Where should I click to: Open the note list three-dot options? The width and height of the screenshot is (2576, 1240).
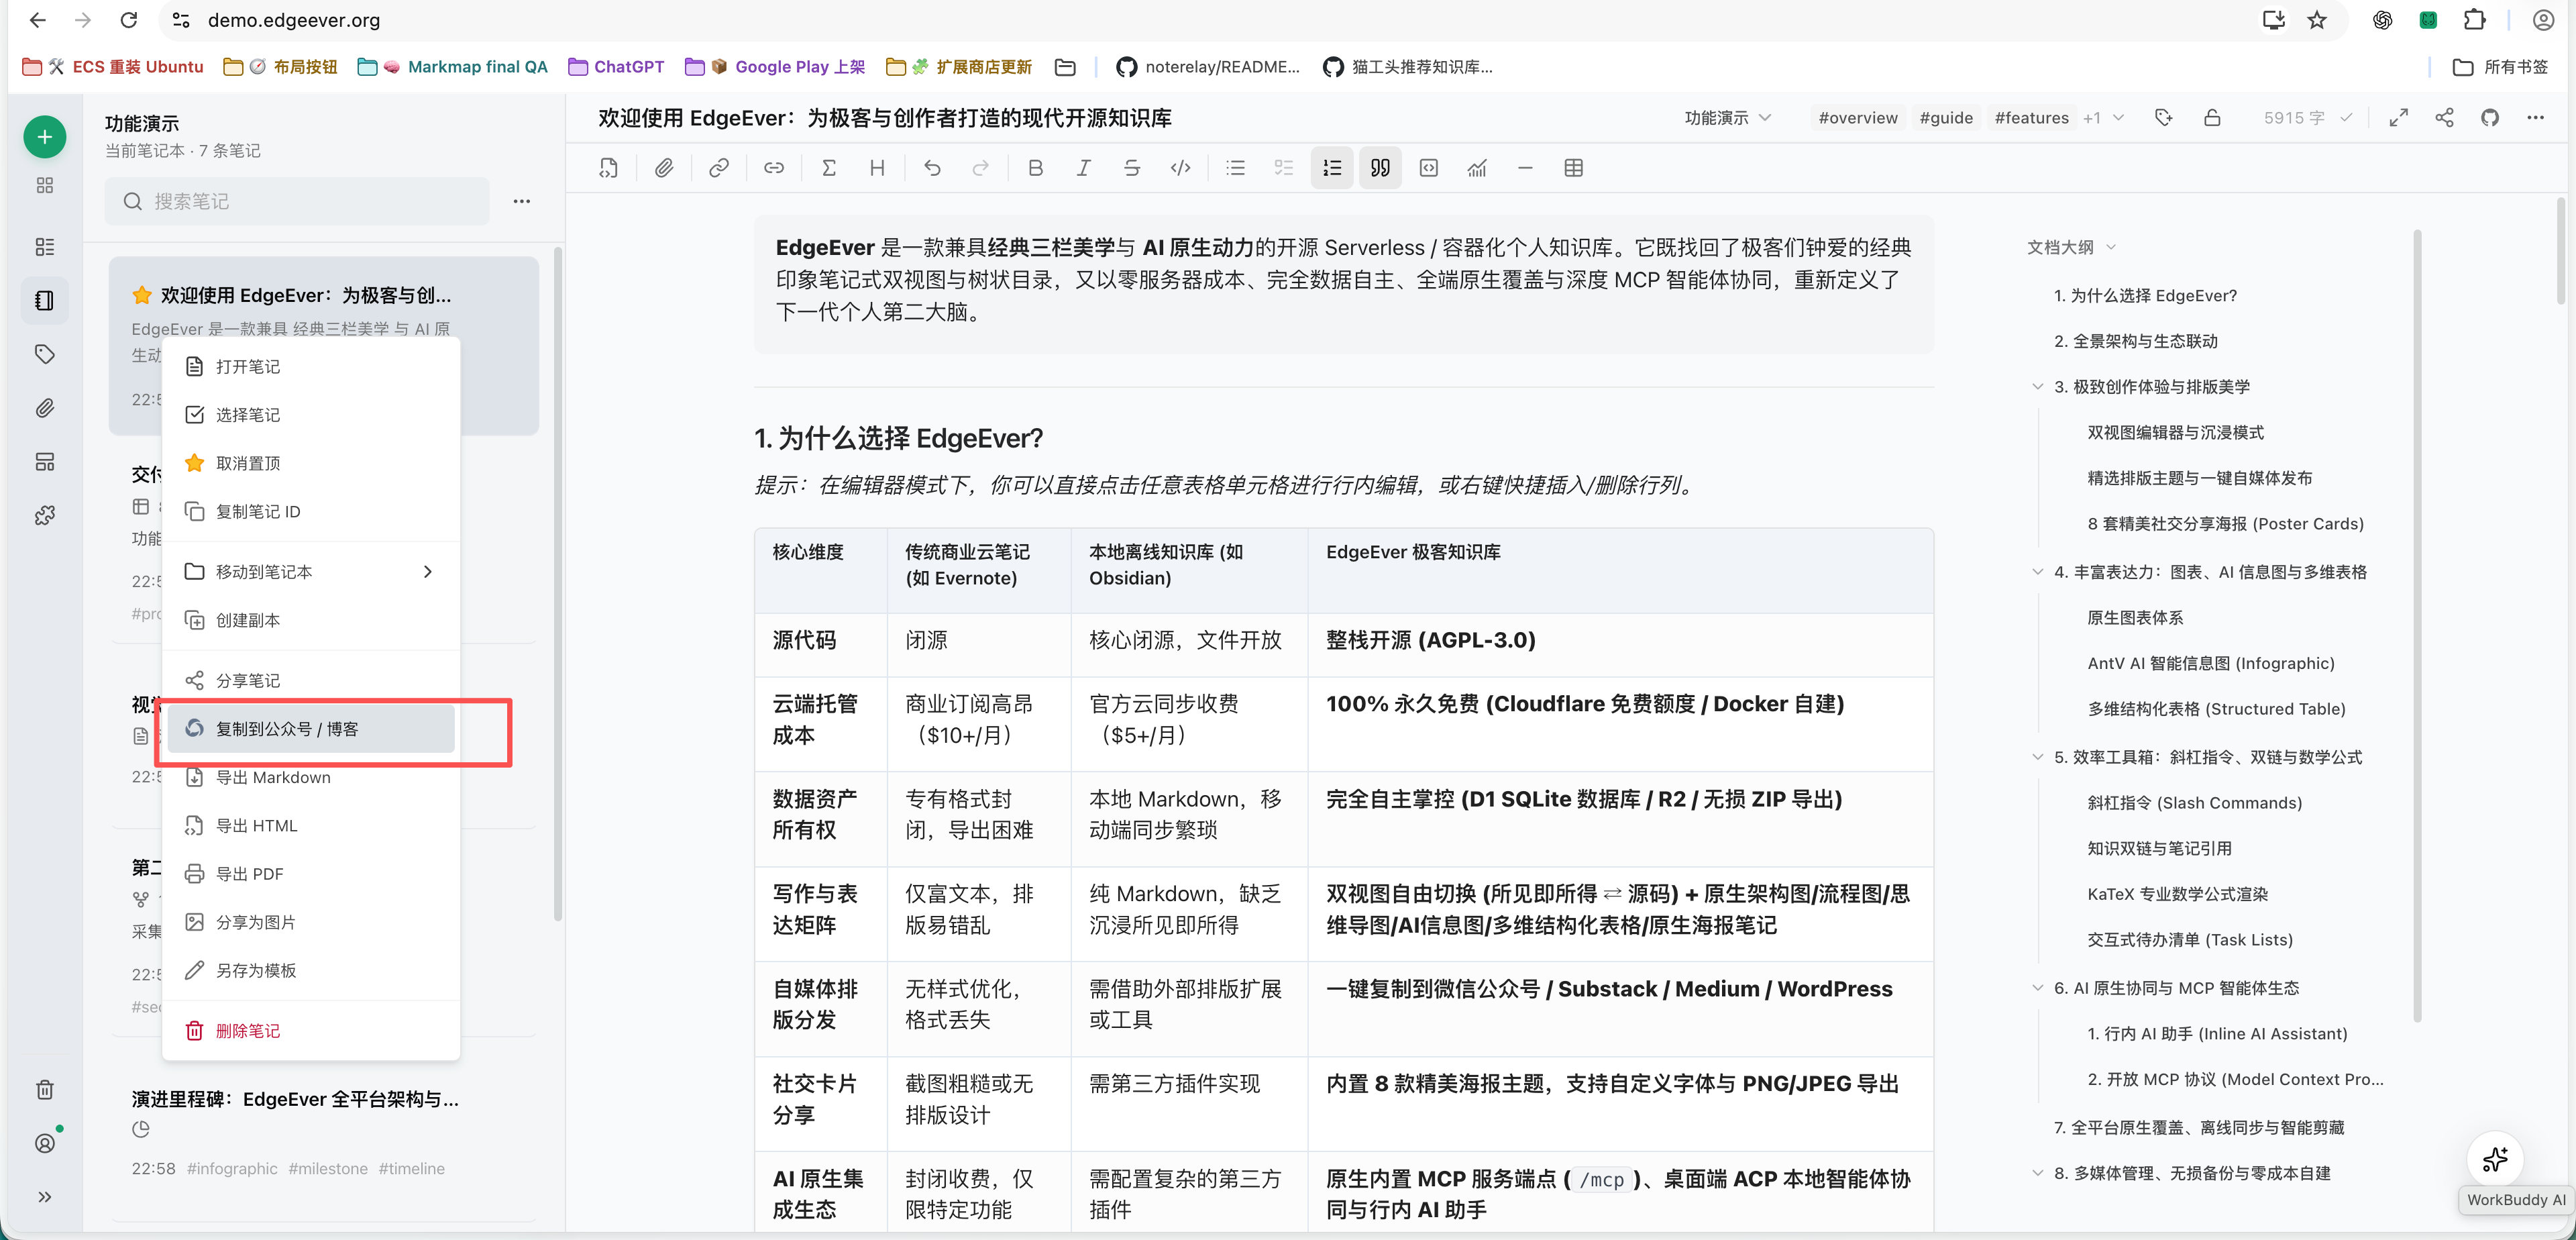[522, 201]
